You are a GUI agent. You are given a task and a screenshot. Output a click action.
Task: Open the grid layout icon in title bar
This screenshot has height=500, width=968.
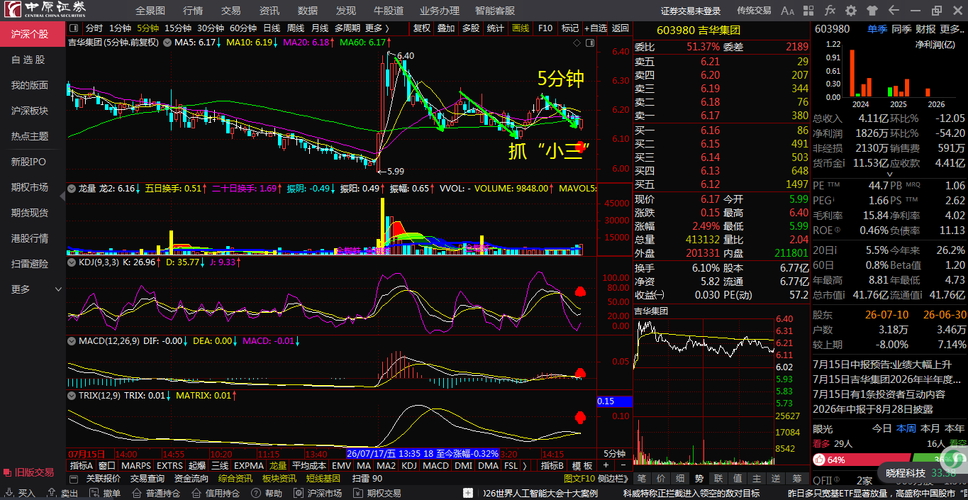pos(810,10)
